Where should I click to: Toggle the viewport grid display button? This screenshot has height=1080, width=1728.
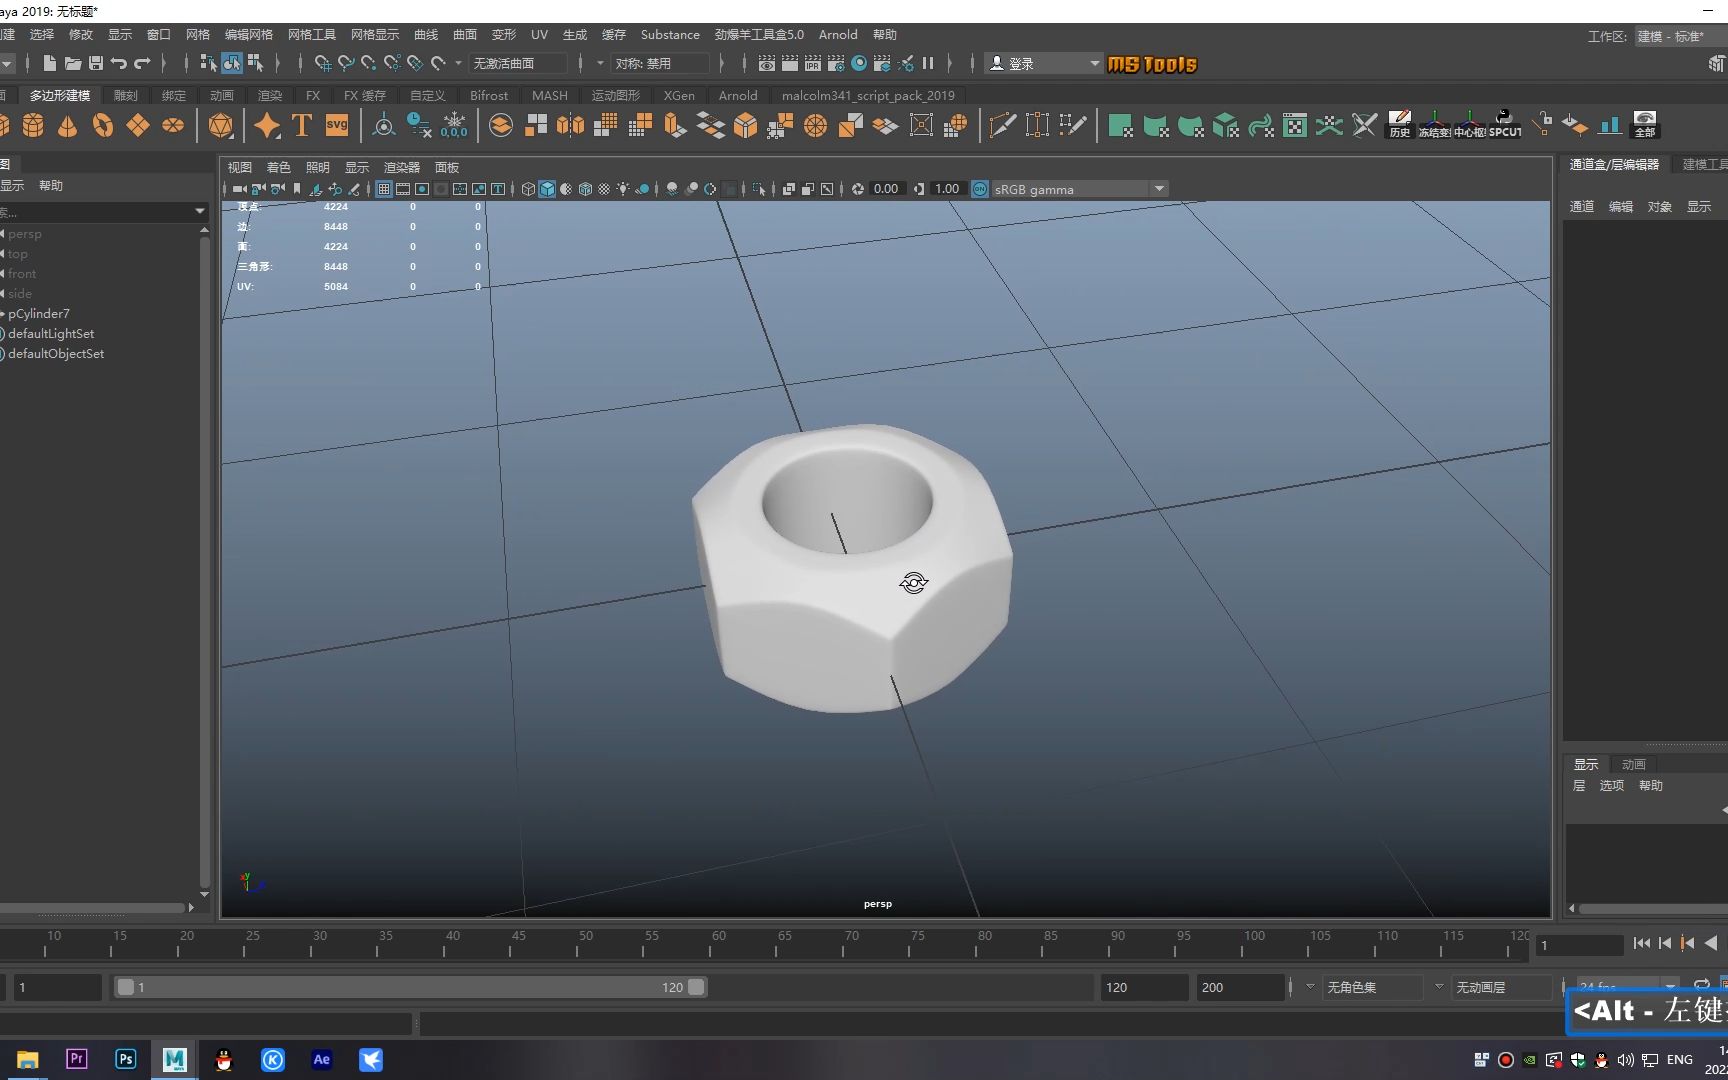[x=384, y=189]
